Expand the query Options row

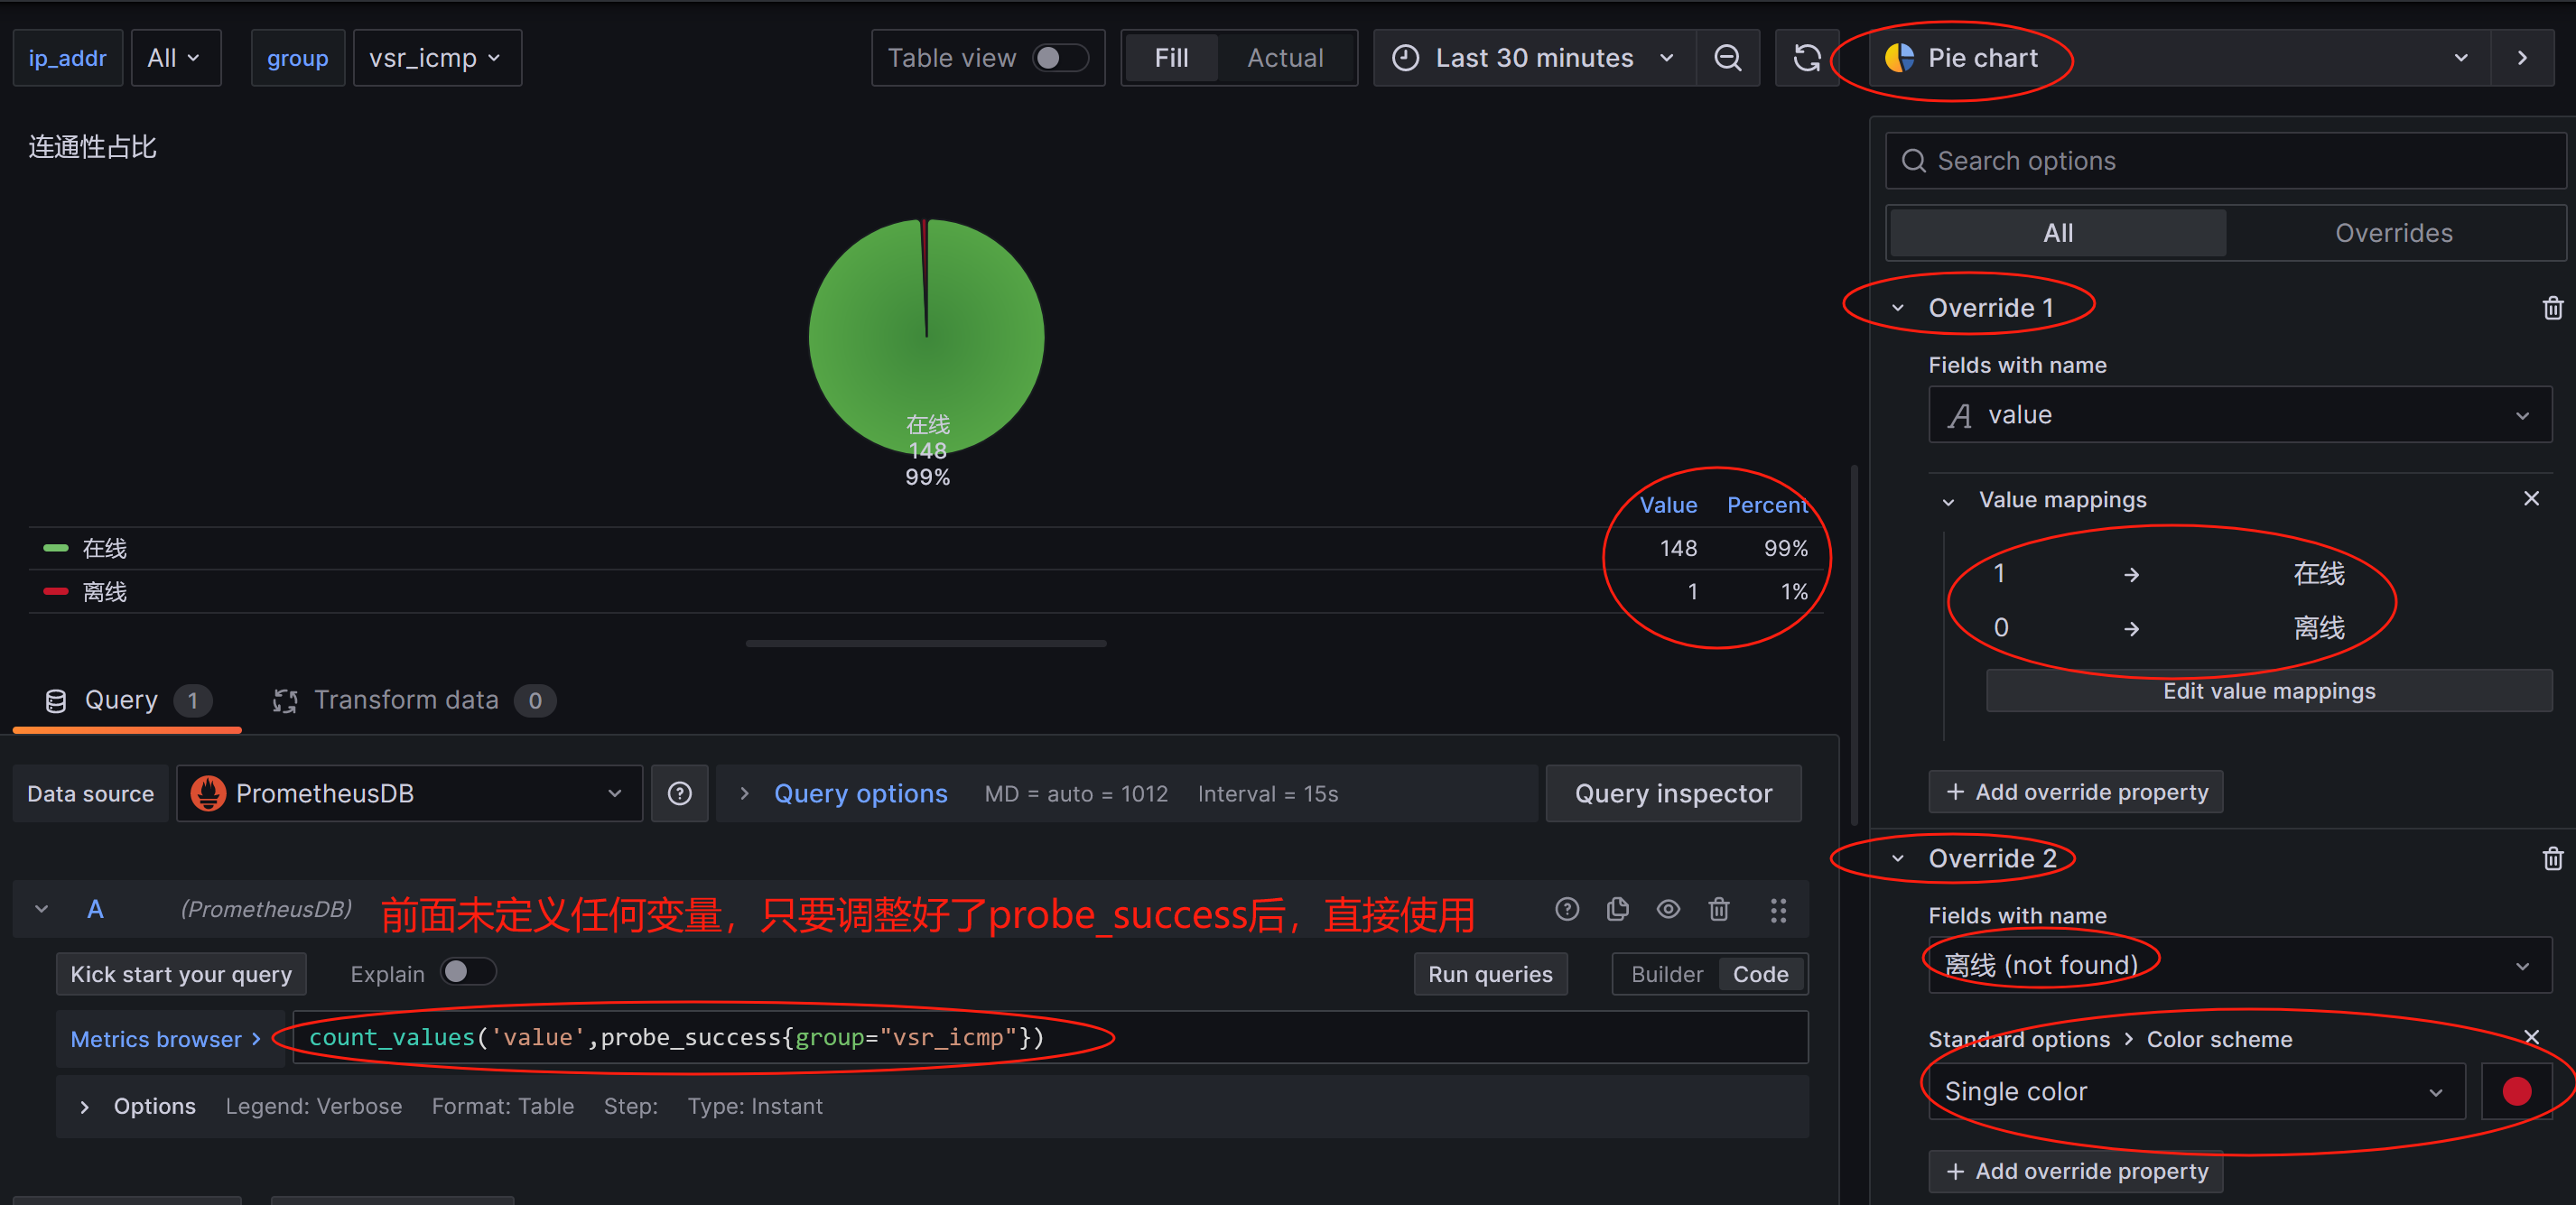click(x=84, y=1106)
